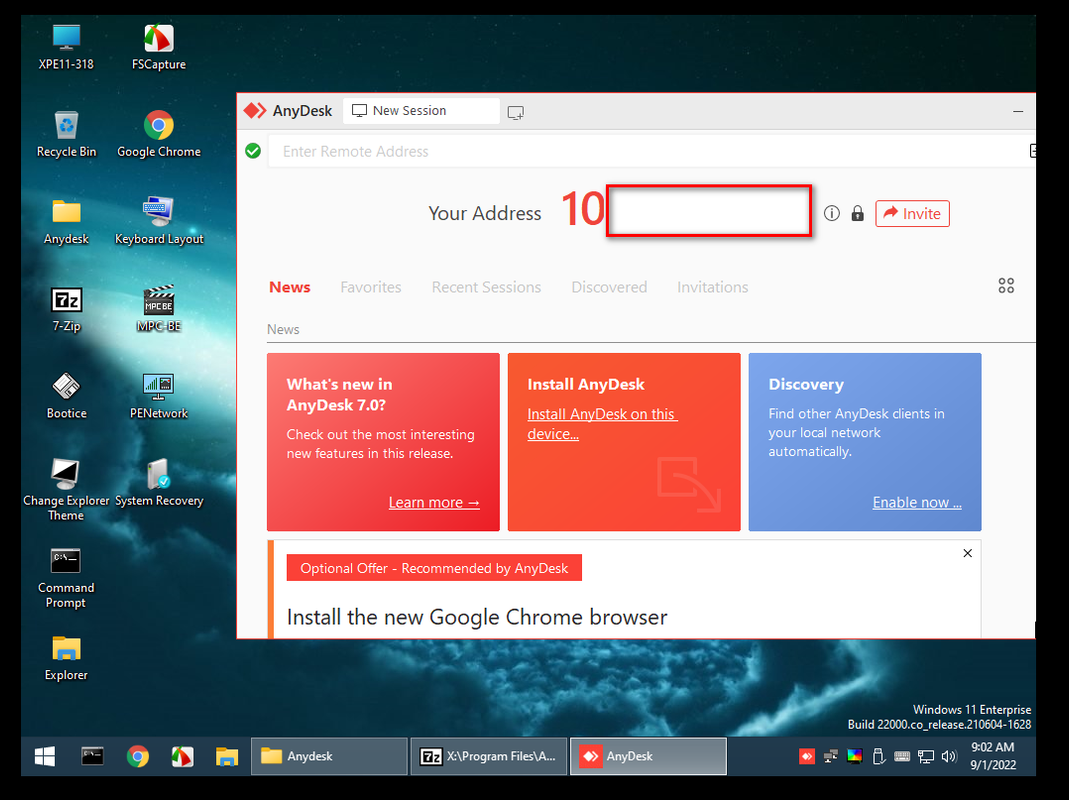Launch 7-Zip from the desktop
The height and width of the screenshot is (800, 1069).
[x=66, y=308]
